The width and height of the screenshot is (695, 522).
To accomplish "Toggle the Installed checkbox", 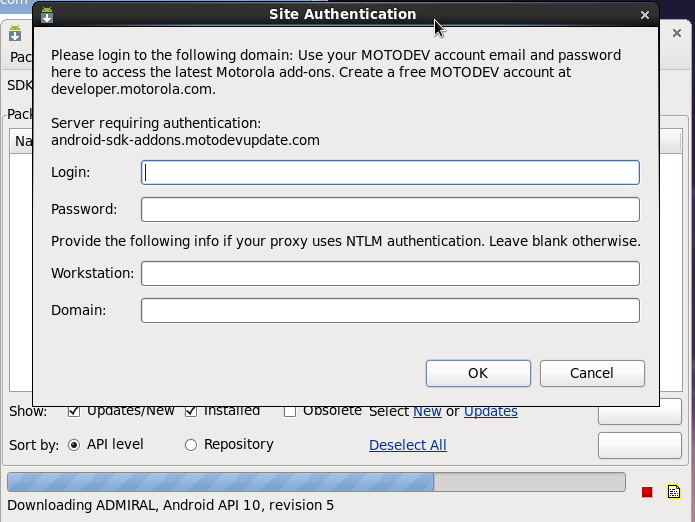I will (x=191, y=411).
